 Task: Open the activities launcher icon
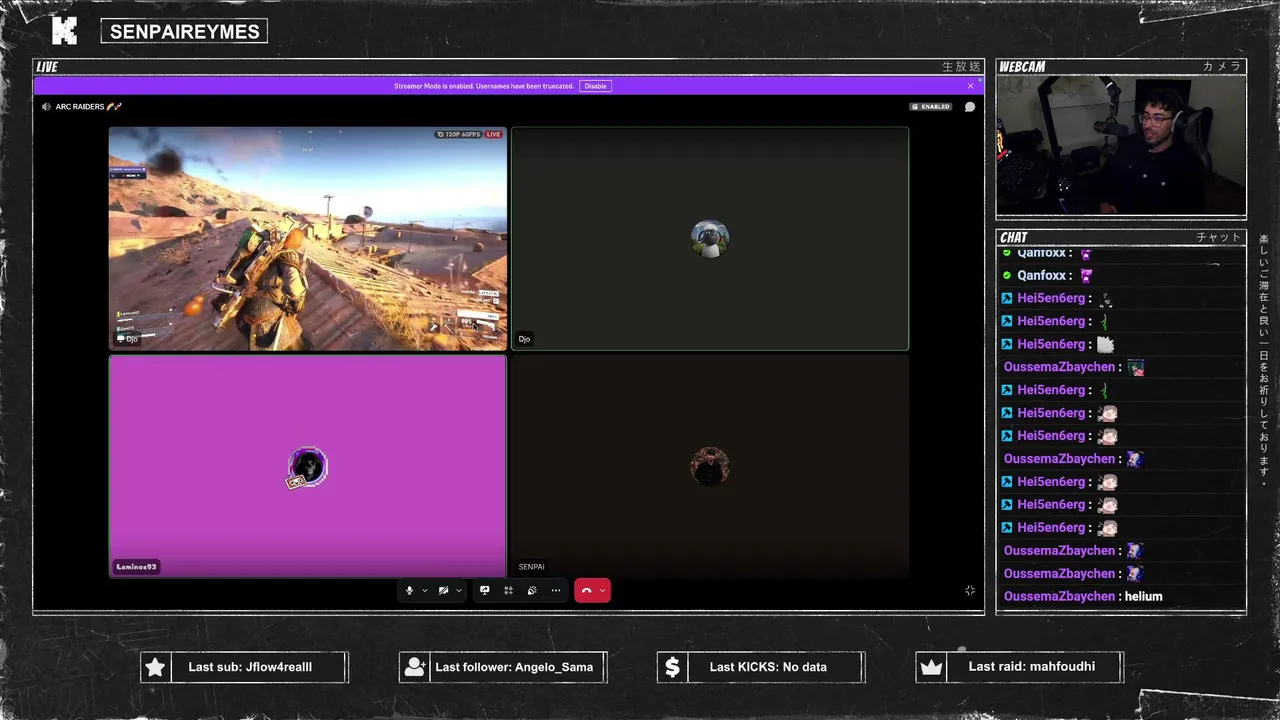(508, 590)
